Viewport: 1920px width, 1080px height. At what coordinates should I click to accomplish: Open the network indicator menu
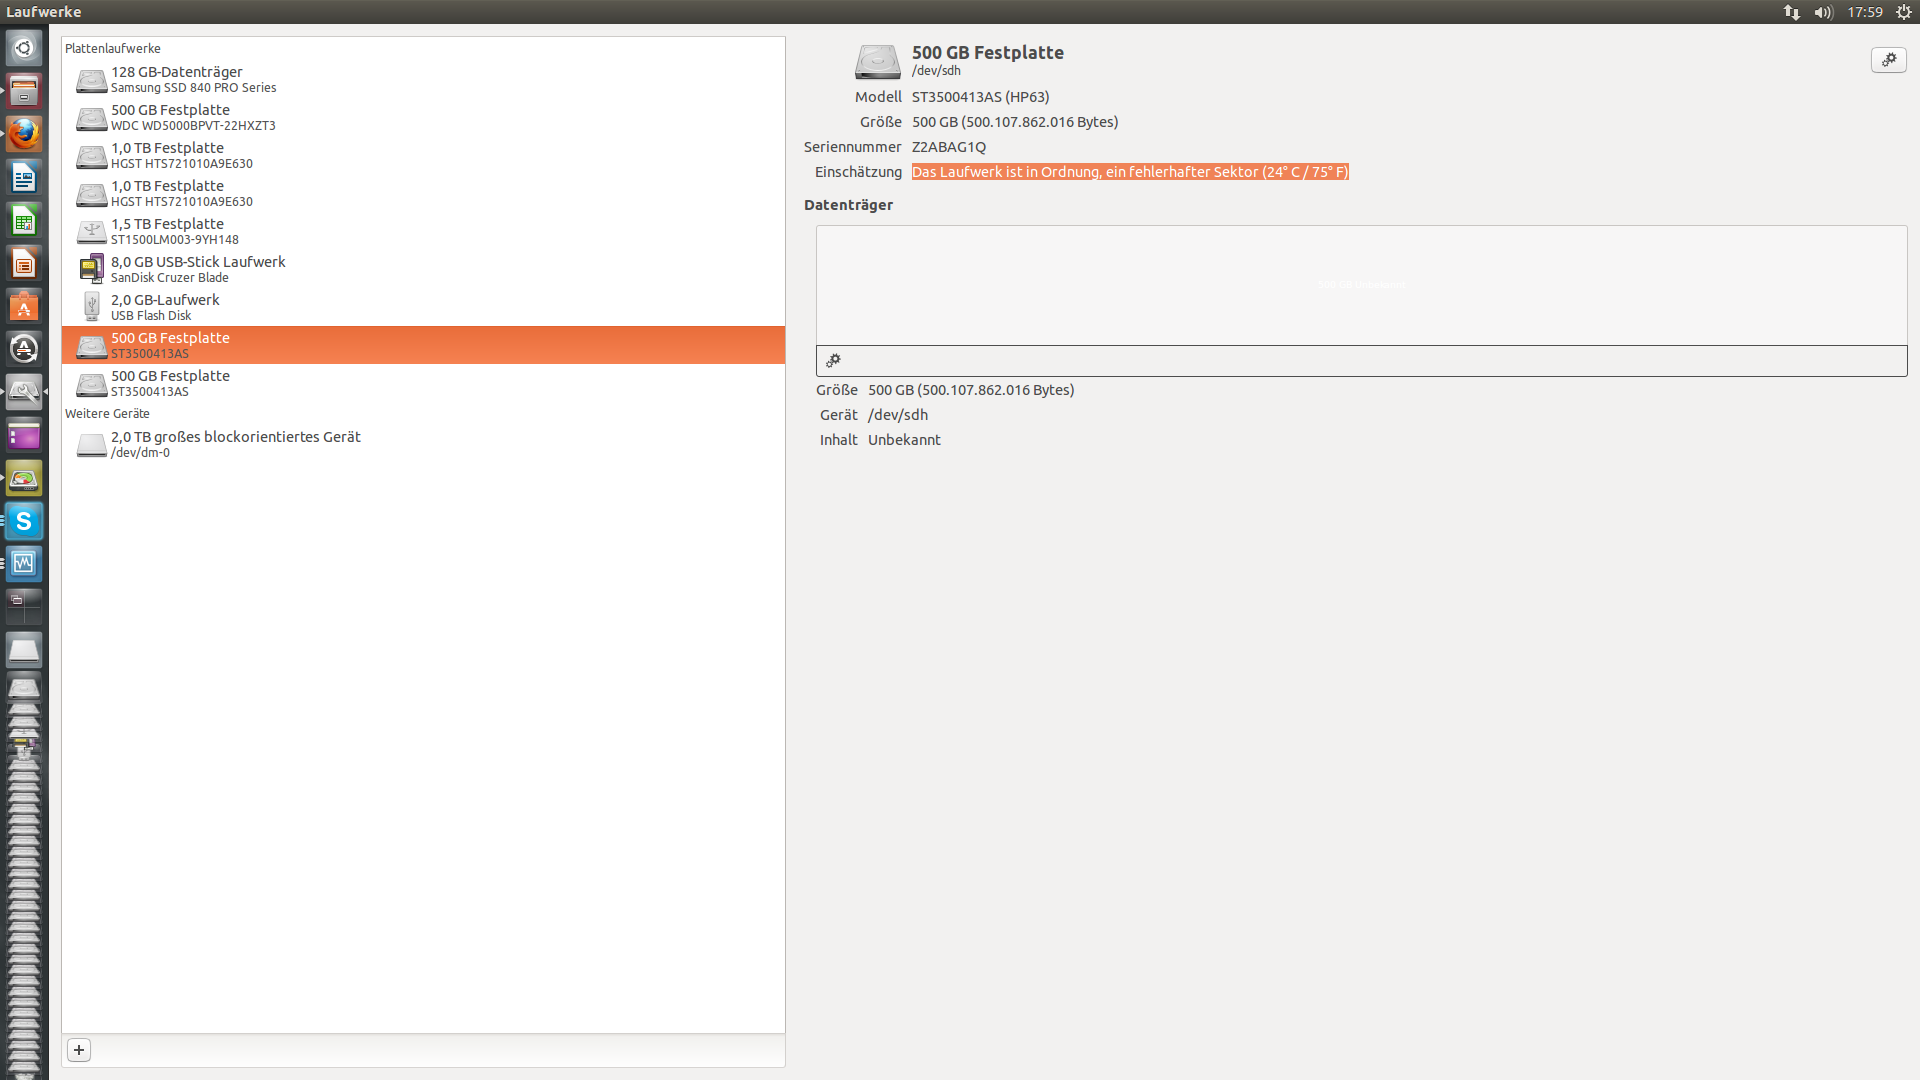pos(1791,12)
